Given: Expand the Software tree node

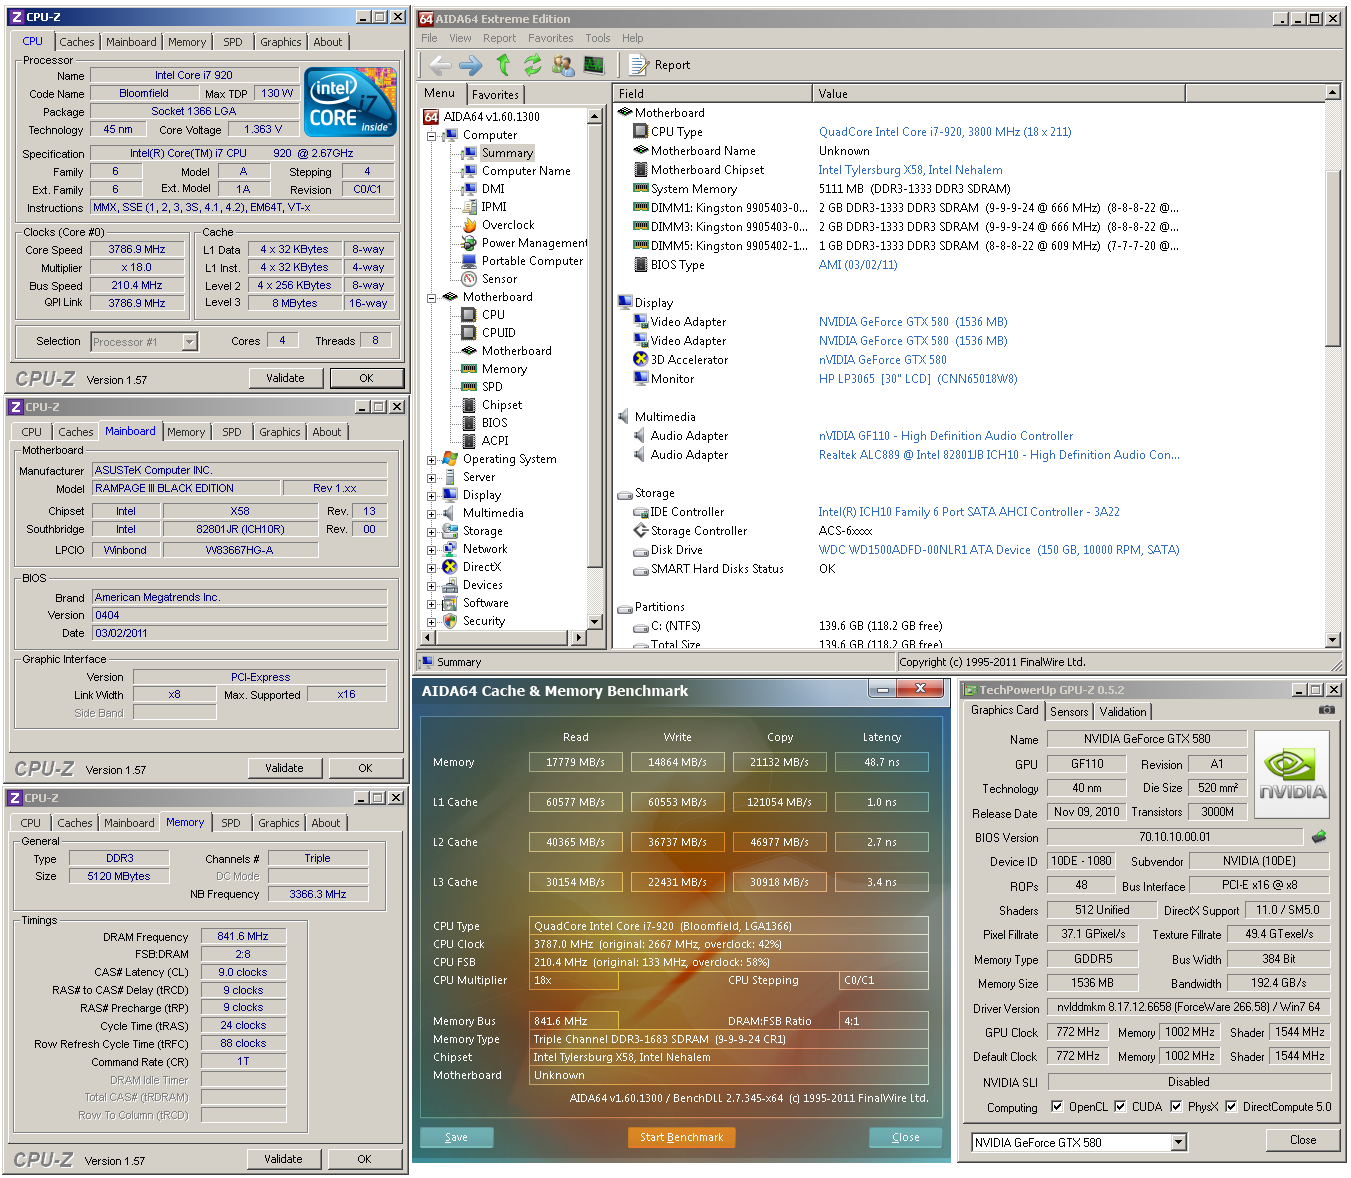Looking at the screenshot, I should point(432,604).
